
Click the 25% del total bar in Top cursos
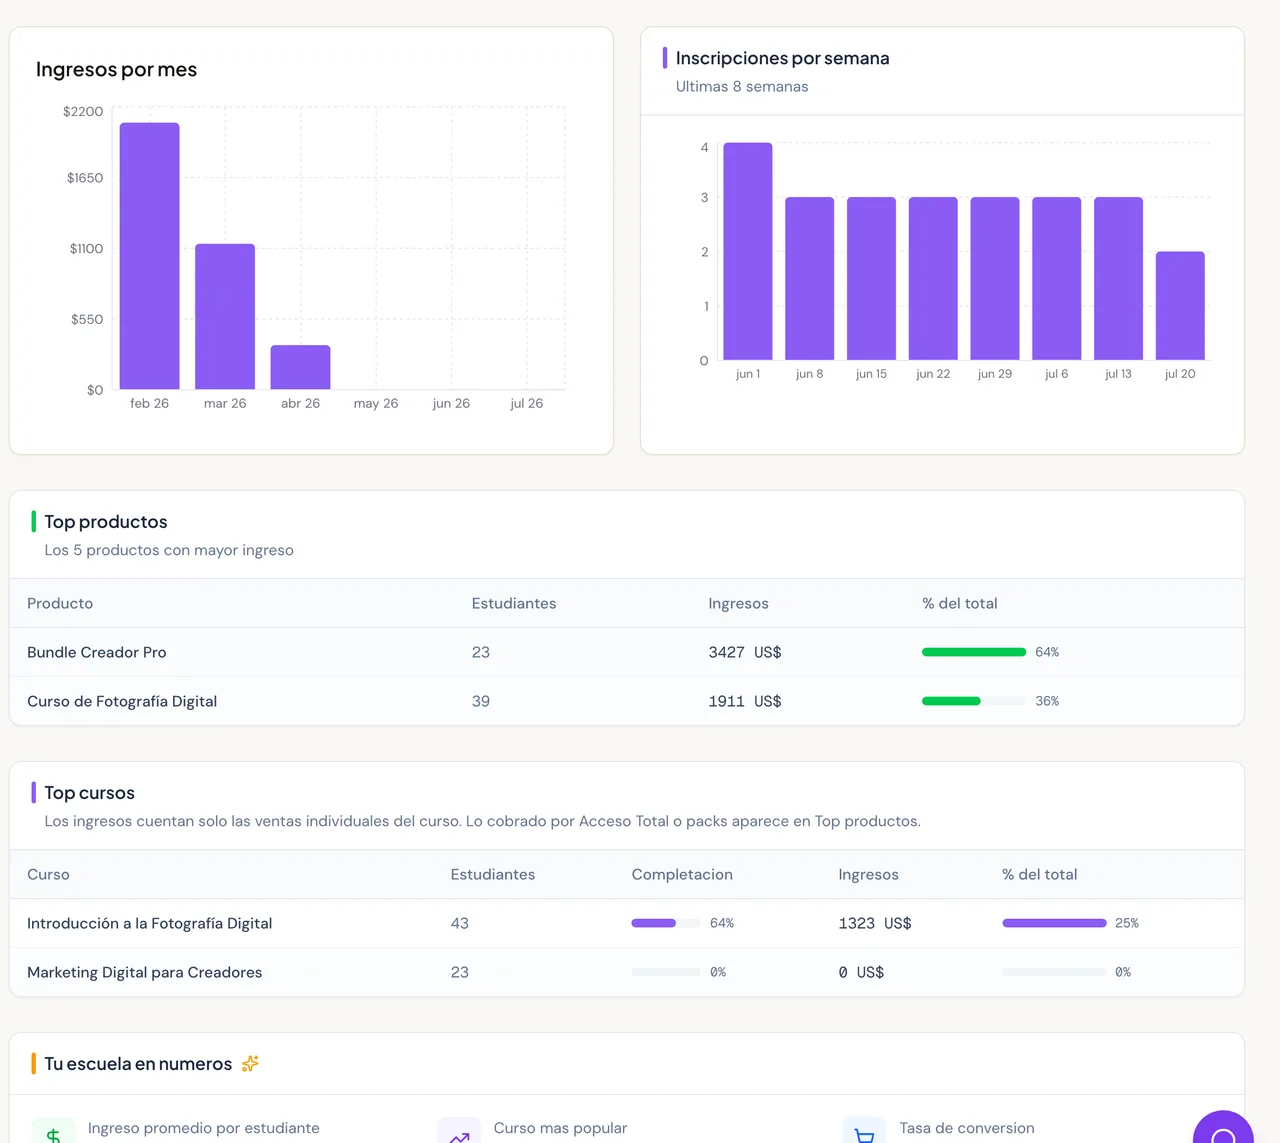click(1054, 923)
